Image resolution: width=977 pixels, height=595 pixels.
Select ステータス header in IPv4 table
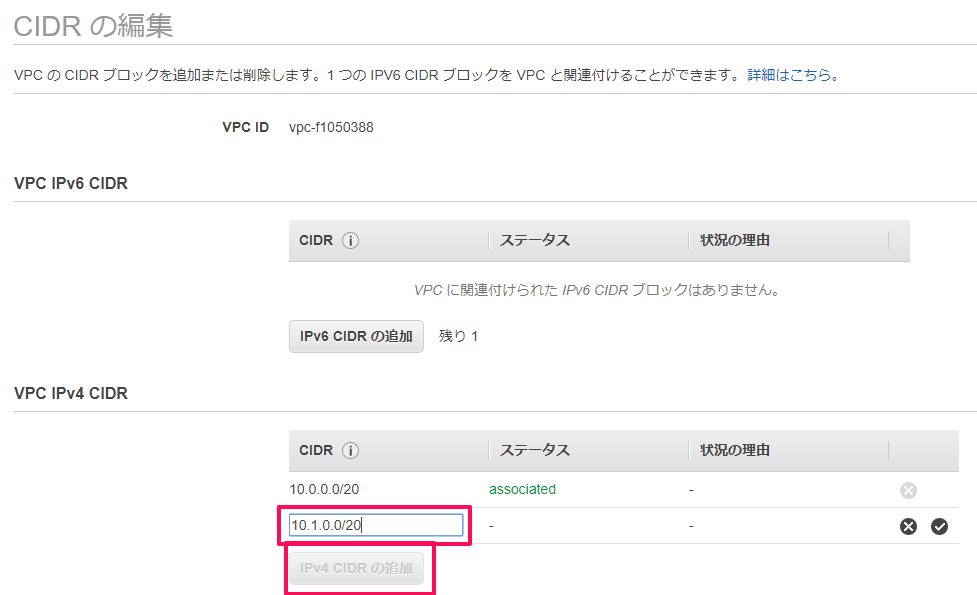pyautogui.click(x=535, y=450)
